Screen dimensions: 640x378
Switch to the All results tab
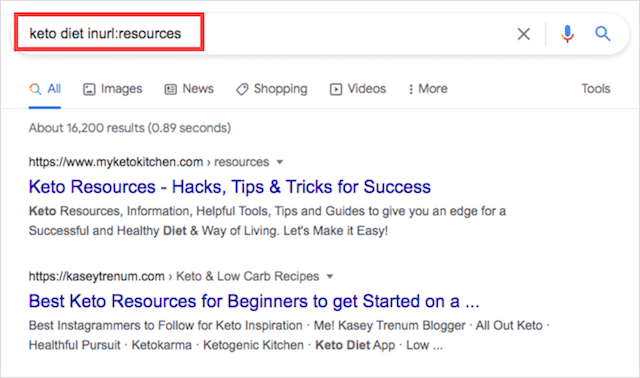point(45,89)
